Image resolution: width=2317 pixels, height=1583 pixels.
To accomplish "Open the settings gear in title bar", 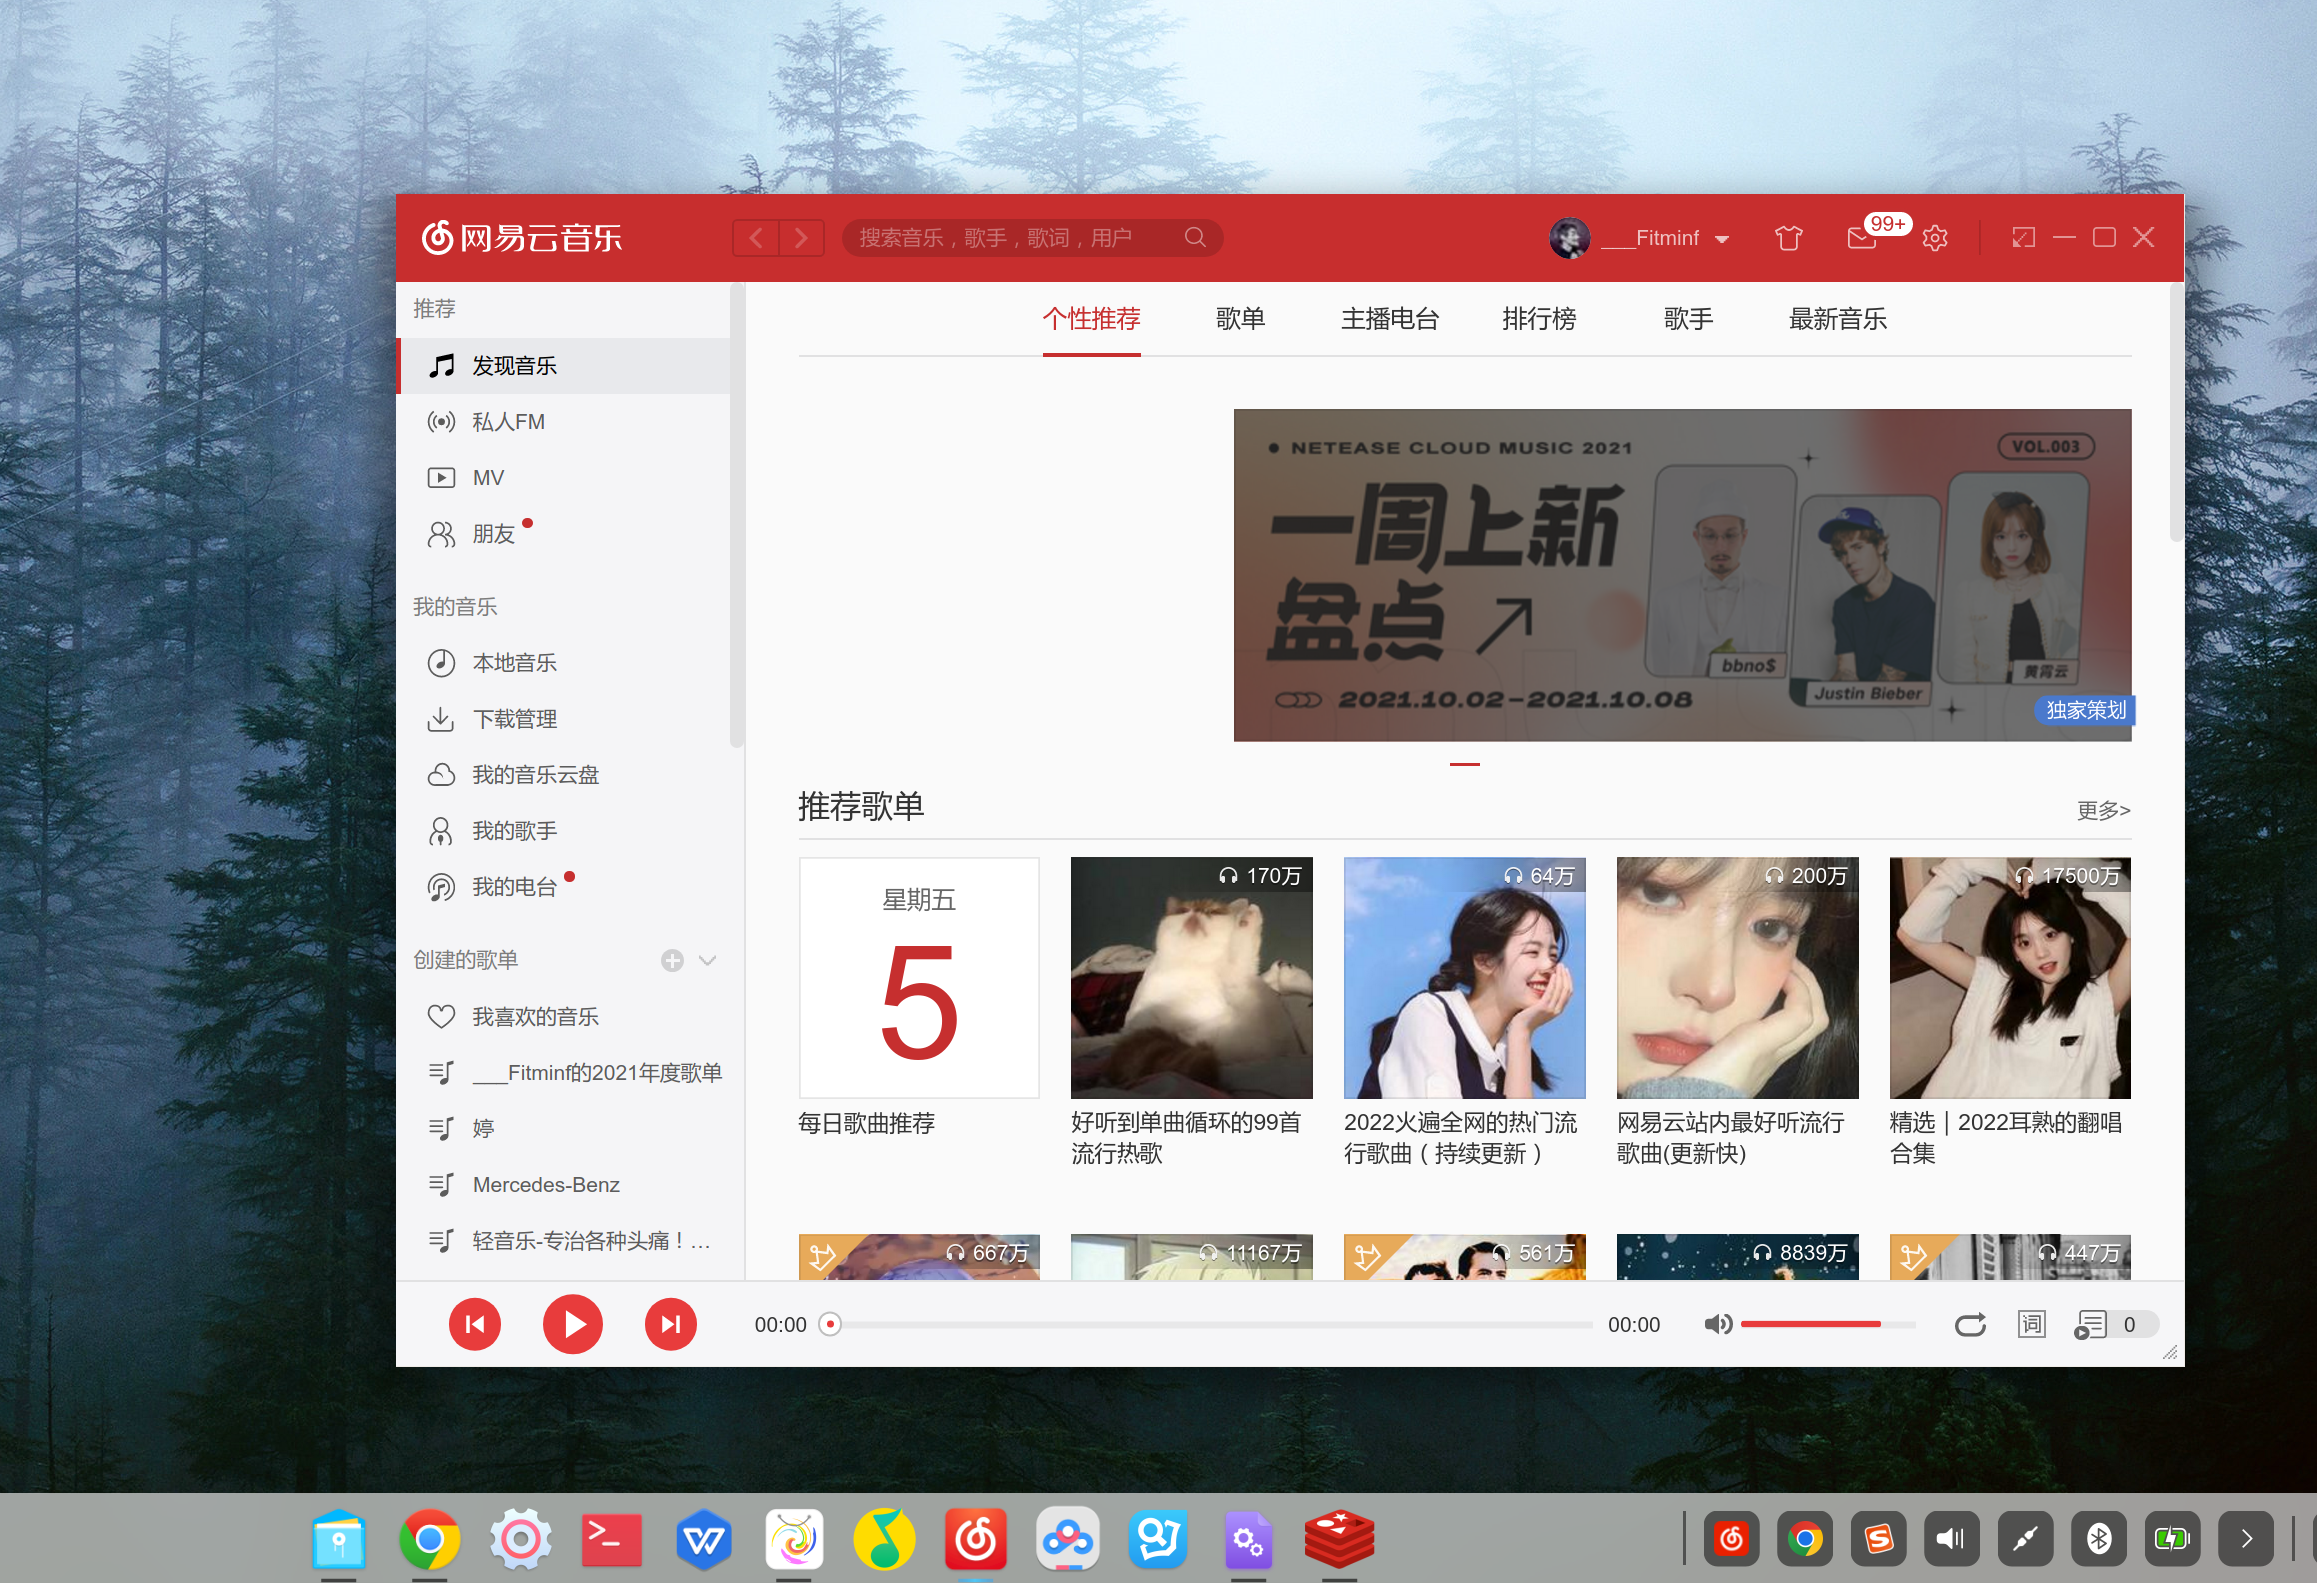I will click(x=1935, y=238).
